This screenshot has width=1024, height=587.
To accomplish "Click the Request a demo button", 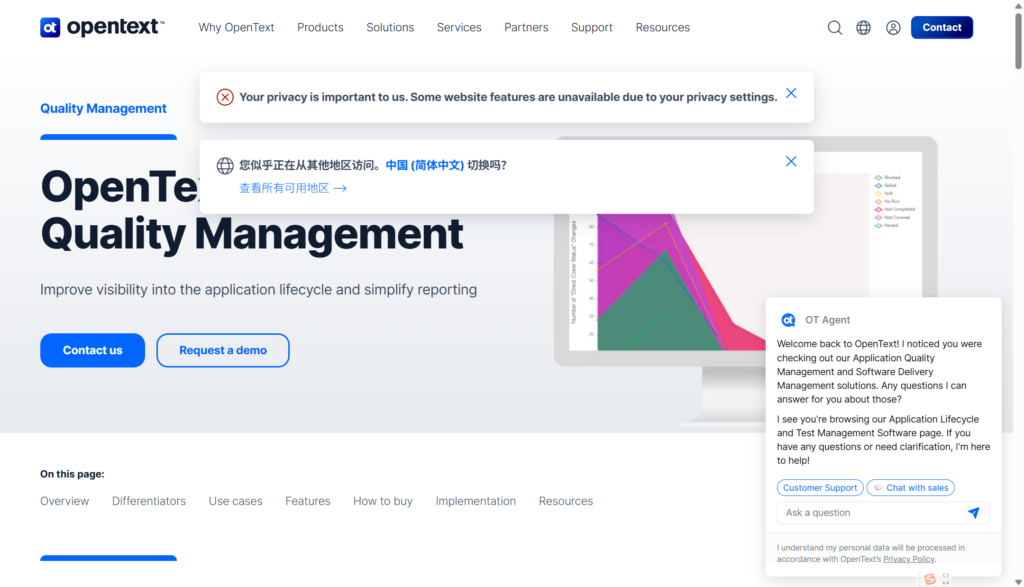I will [x=223, y=350].
